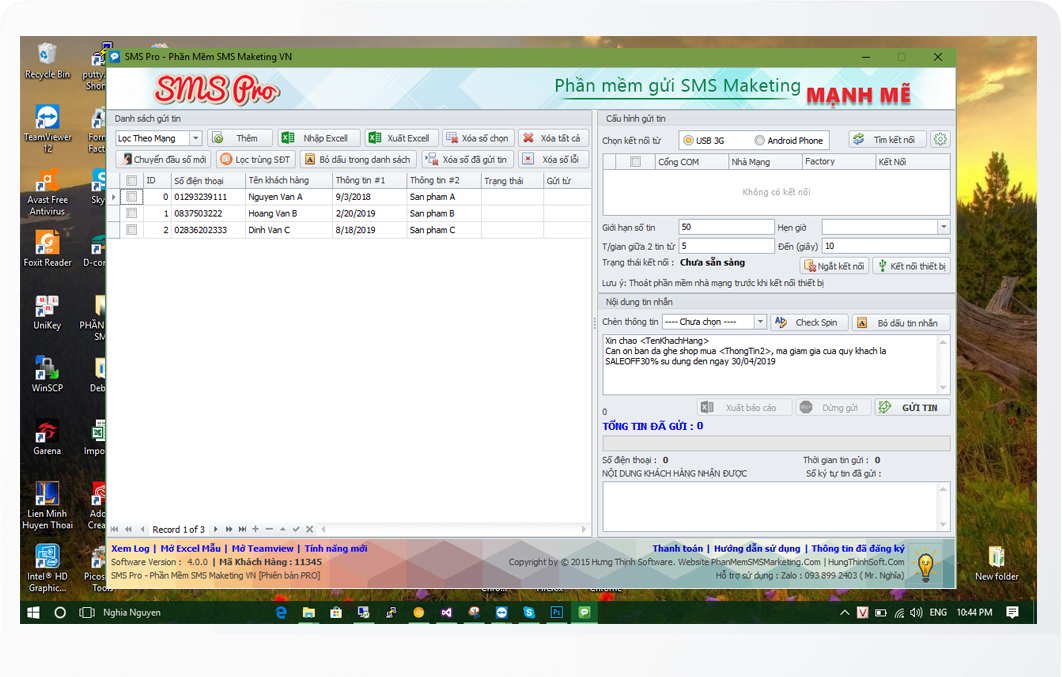The height and width of the screenshot is (677, 1062).
Task: Go to first record in navigator
Action: click(114, 529)
